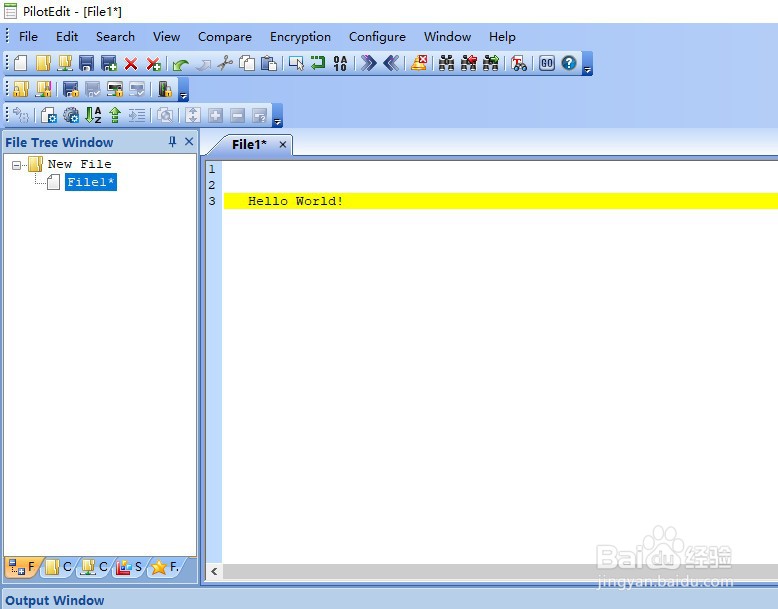The height and width of the screenshot is (609, 778).
Task: Click the Find Next binoculars green arrow
Action: tap(491, 63)
